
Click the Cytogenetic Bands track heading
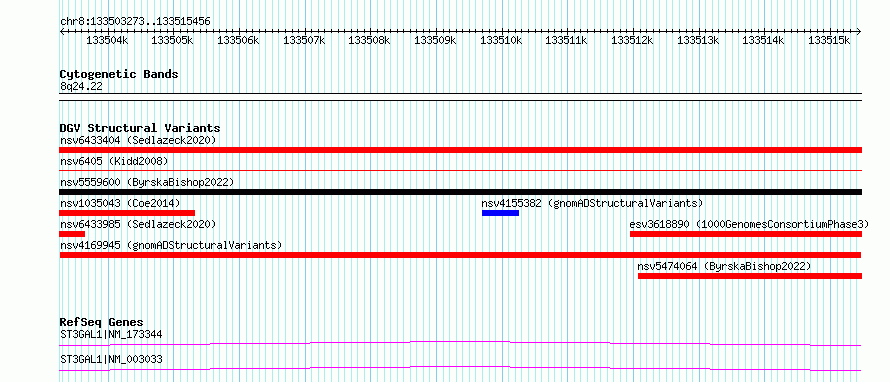point(119,74)
